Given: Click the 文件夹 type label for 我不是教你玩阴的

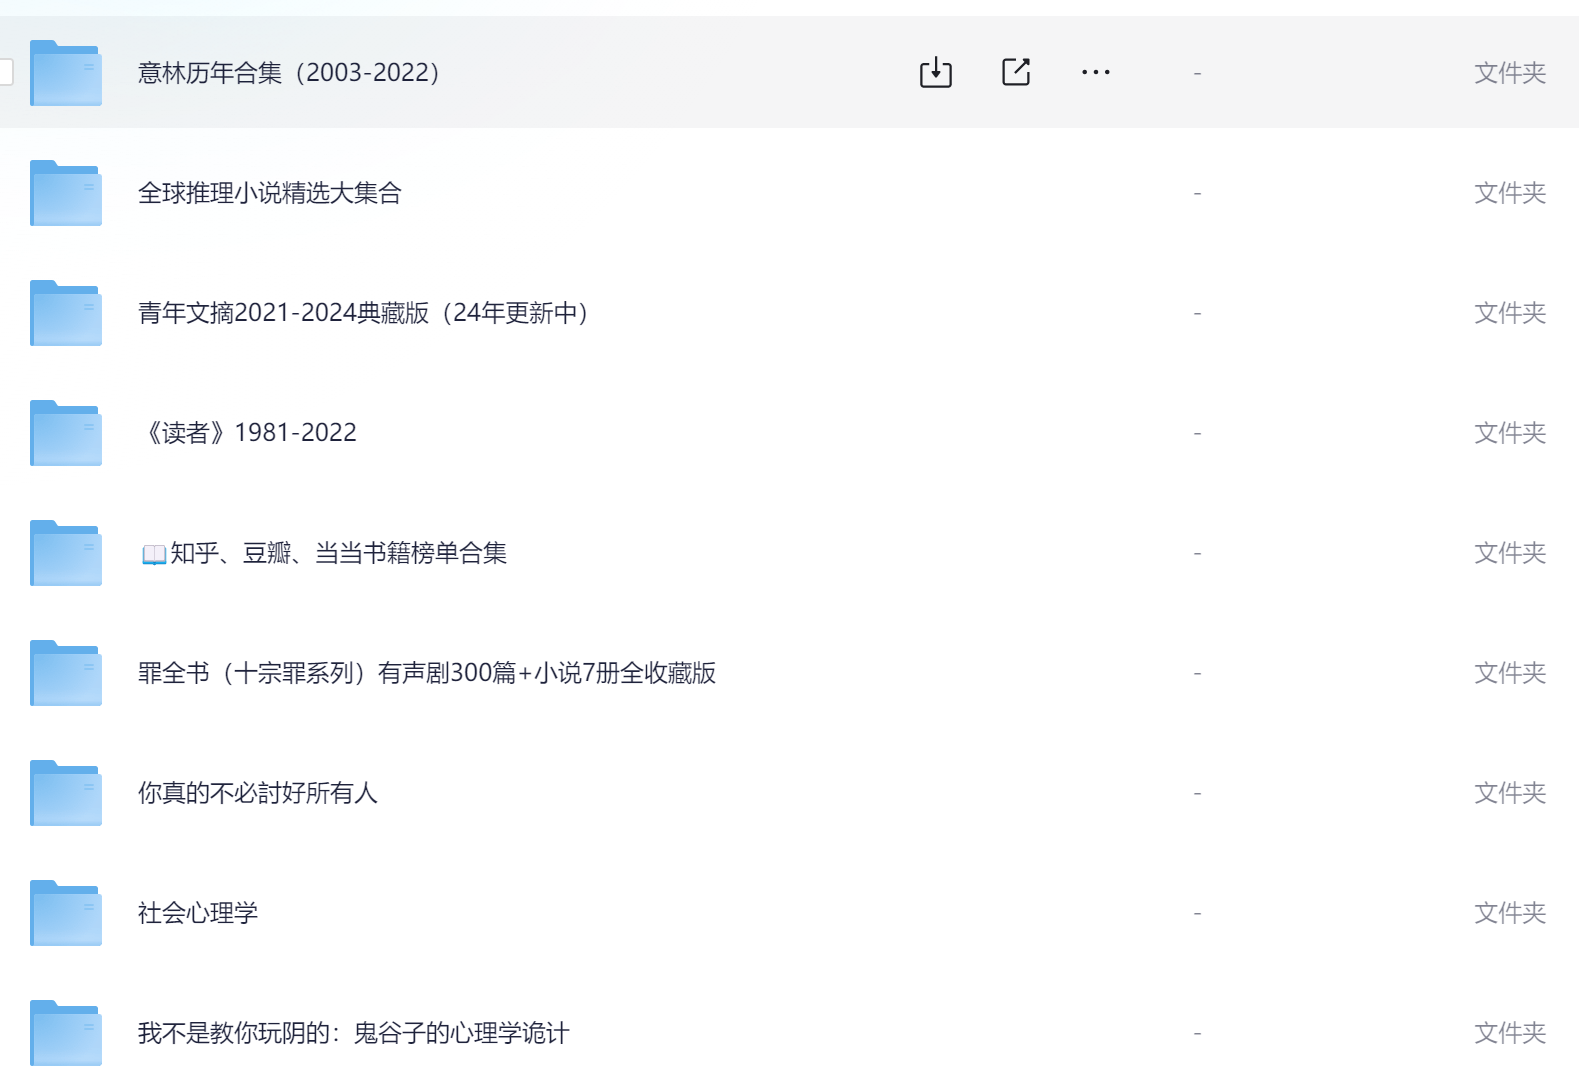Looking at the screenshot, I should (1510, 1033).
